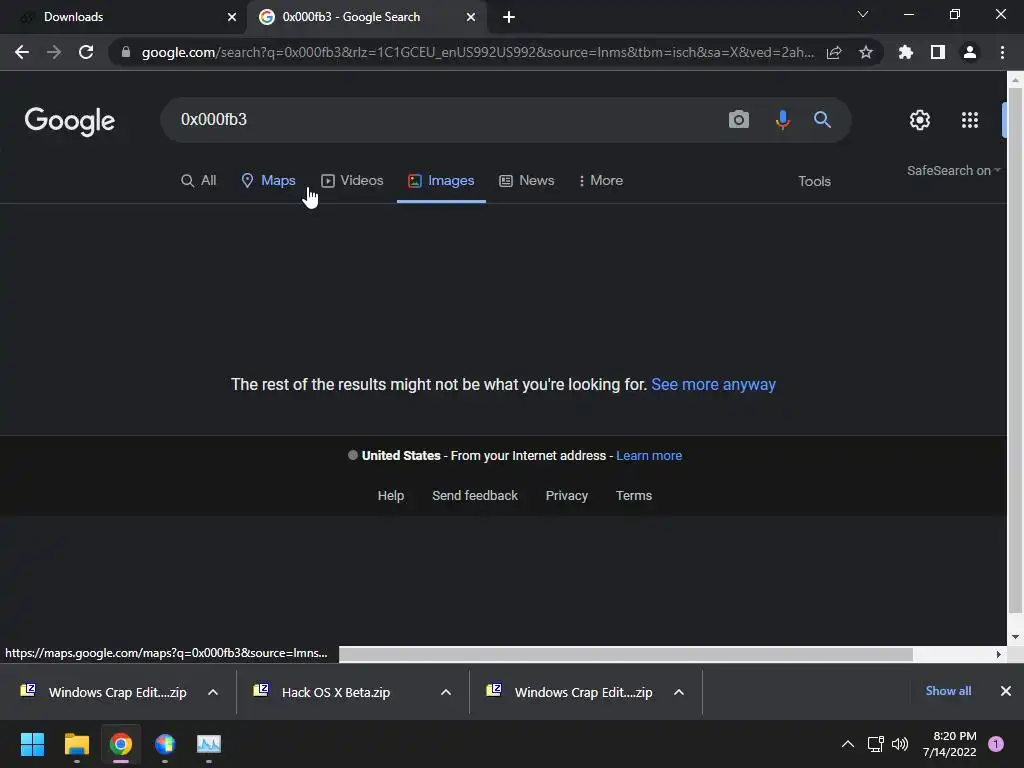Show all downloads

click(x=948, y=691)
